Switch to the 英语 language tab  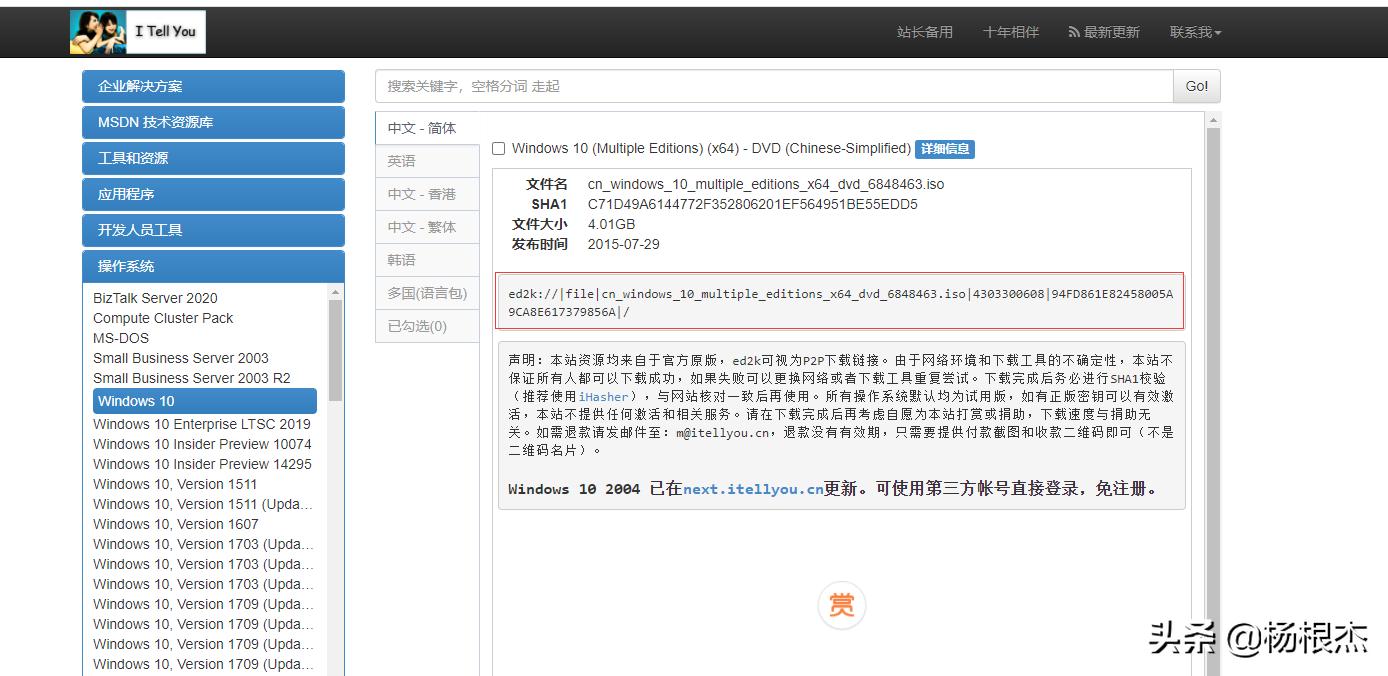click(427, 160)
